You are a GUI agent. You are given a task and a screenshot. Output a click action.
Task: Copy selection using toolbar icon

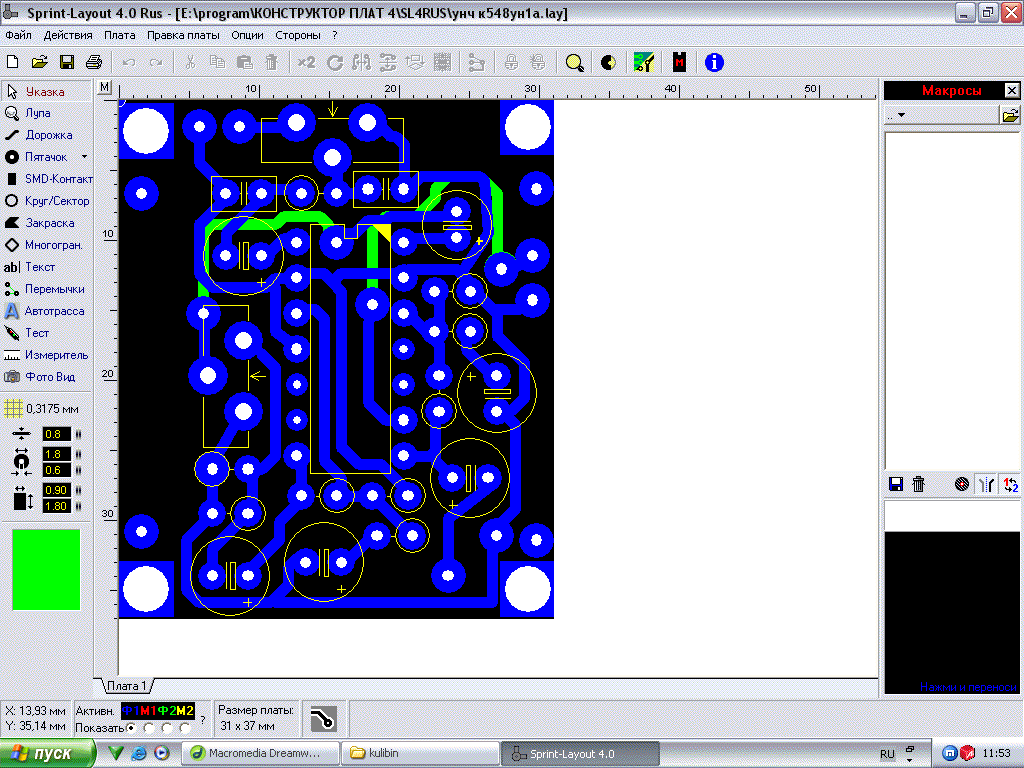[217, 62]
